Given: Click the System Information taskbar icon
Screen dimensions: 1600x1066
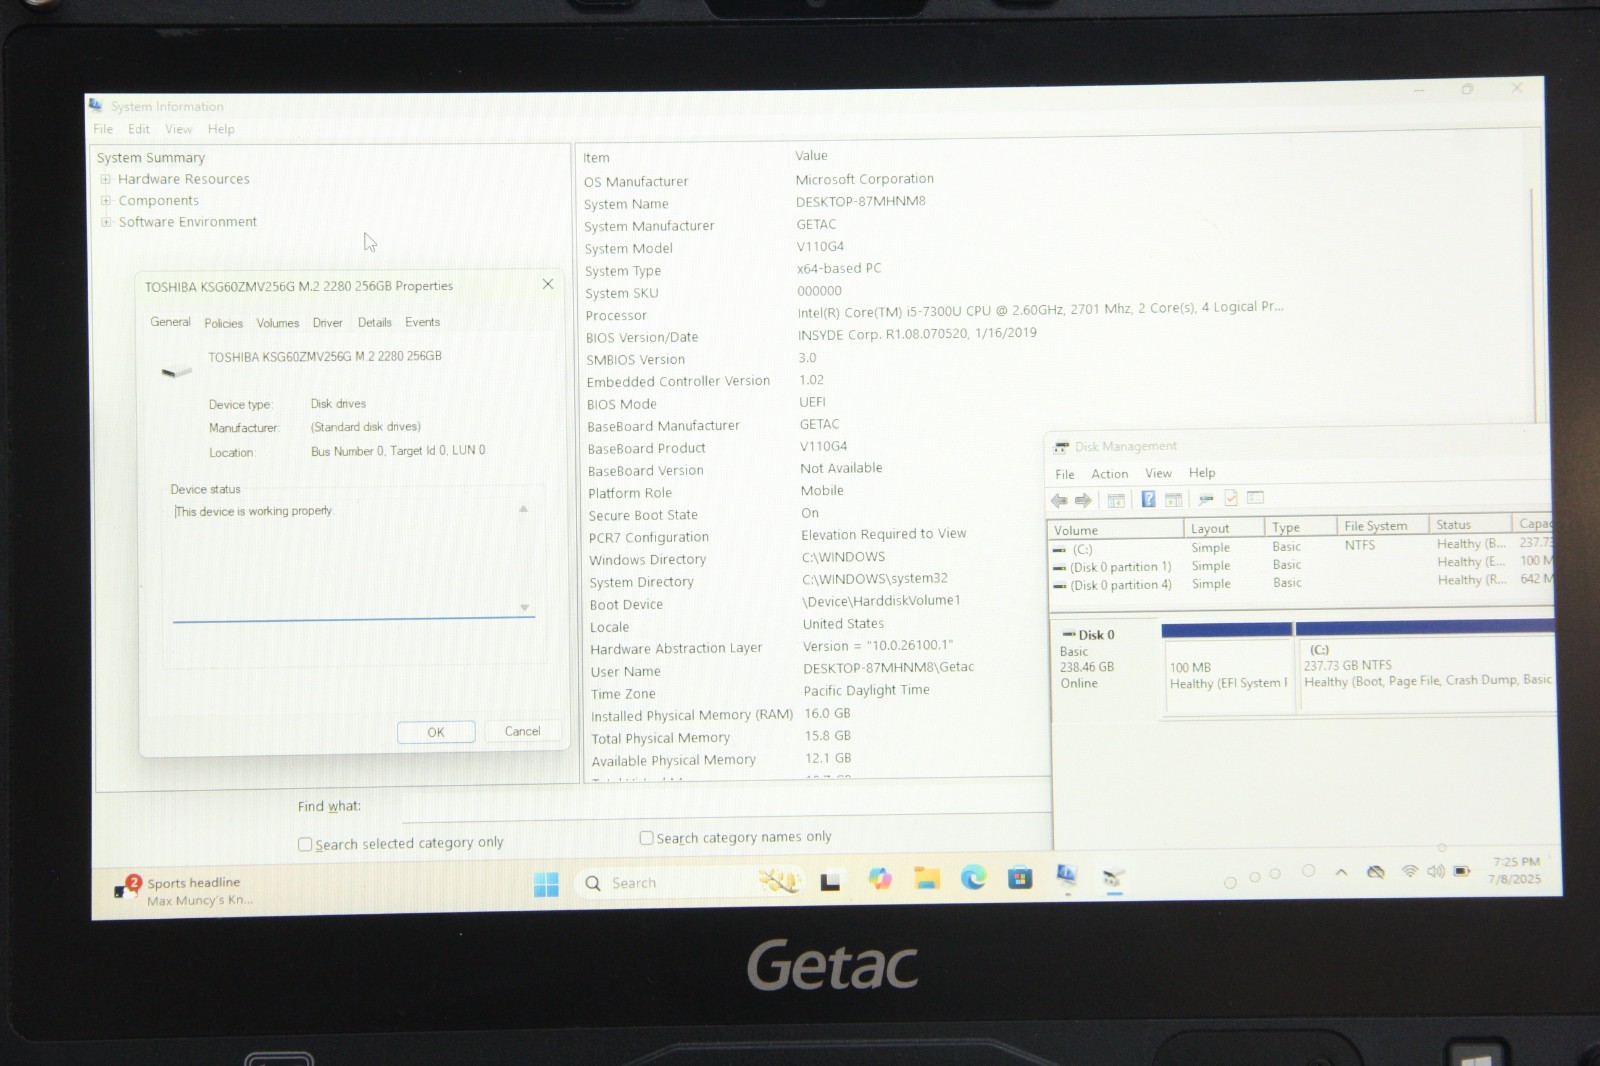Looking at the screenshot, I should [1066, 876].
